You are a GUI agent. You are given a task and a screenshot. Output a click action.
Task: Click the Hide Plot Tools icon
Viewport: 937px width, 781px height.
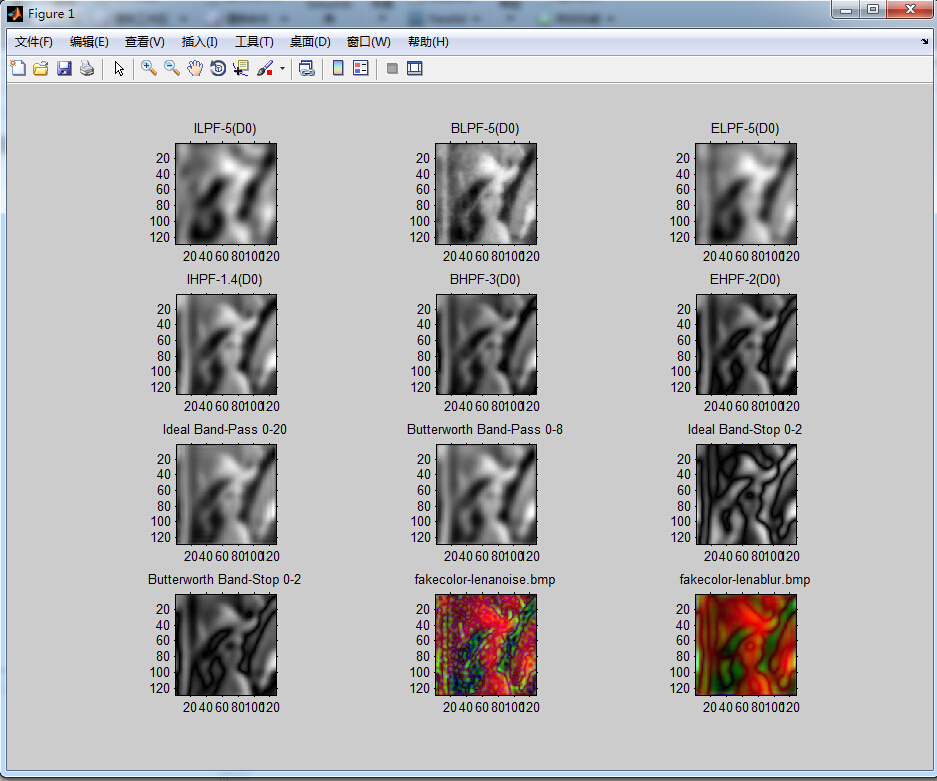pos(392,68)
